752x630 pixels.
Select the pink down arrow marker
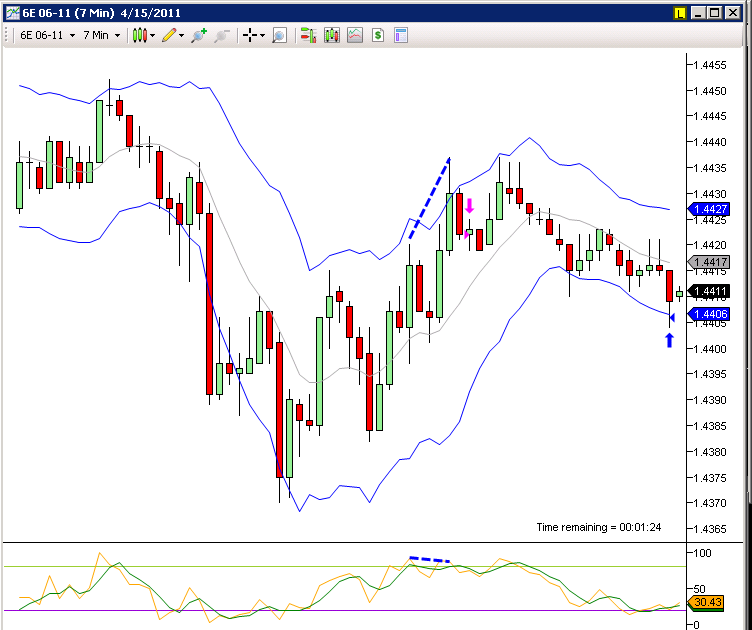[470, 206]
